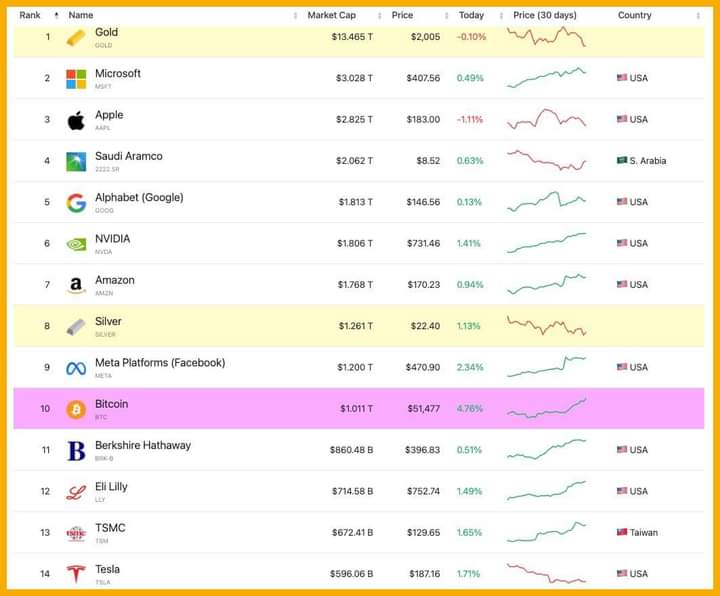This screenshot has width=720, height=596.
Task: Open the Amazon company link
Action: [x=115, y=280]
